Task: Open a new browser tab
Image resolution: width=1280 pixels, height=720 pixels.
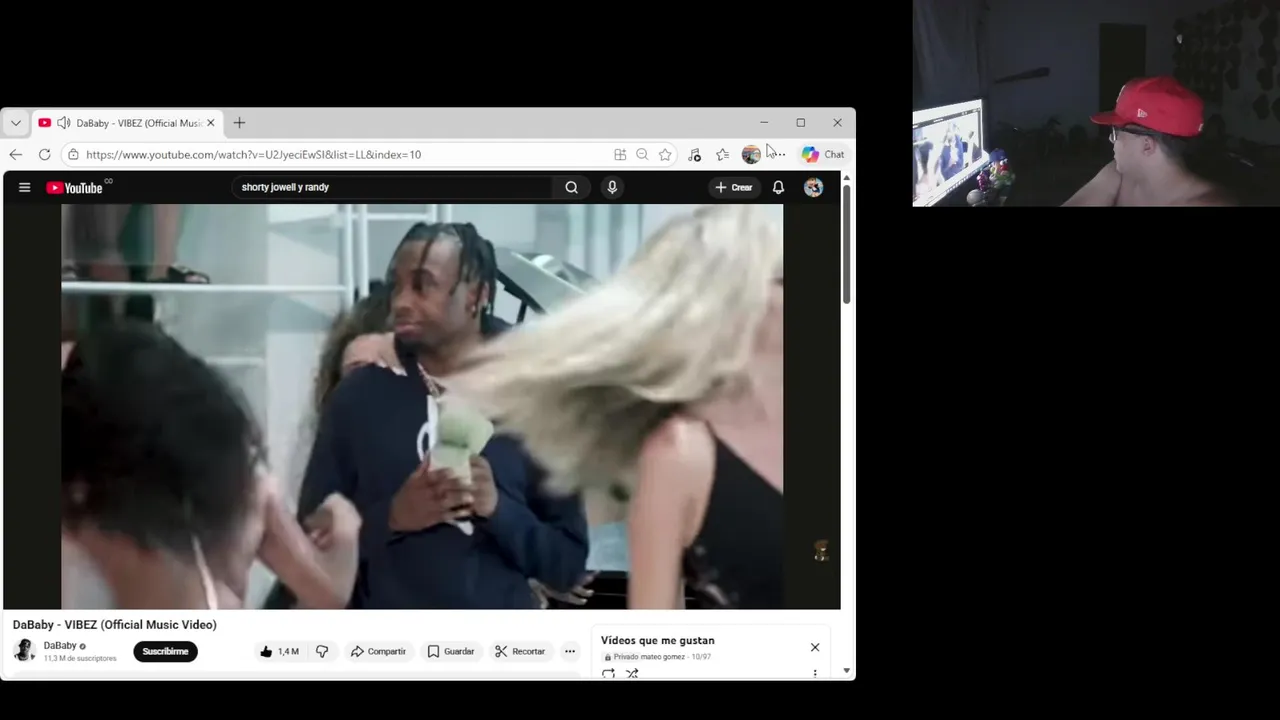Action: click(239, 123)
